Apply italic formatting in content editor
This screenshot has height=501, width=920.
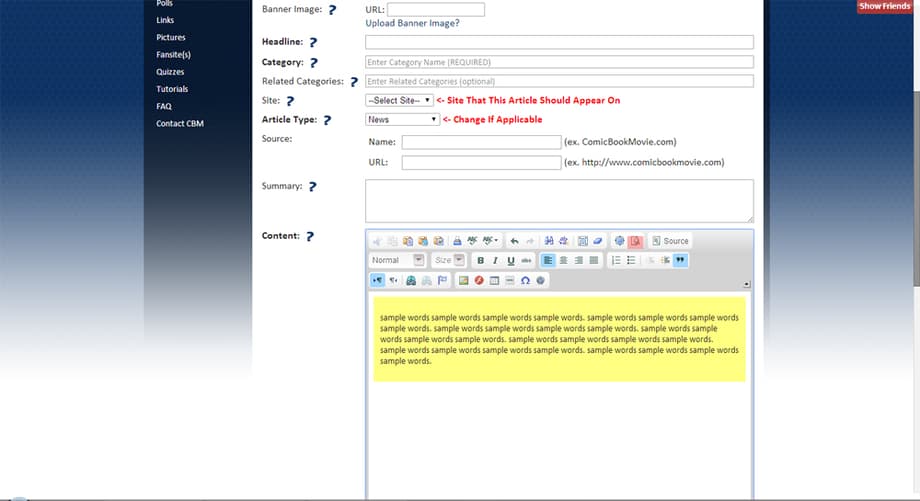495,260
